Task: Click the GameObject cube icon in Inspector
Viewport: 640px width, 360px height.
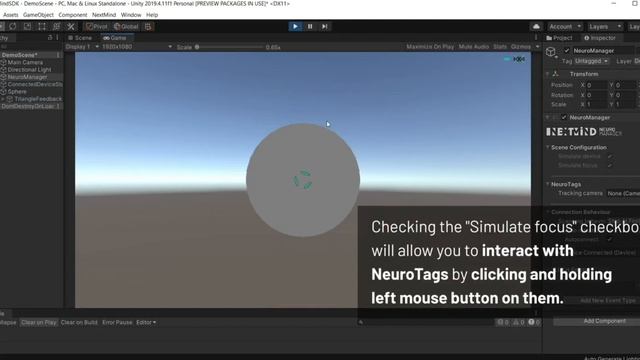Action: (x=551, y=51)
